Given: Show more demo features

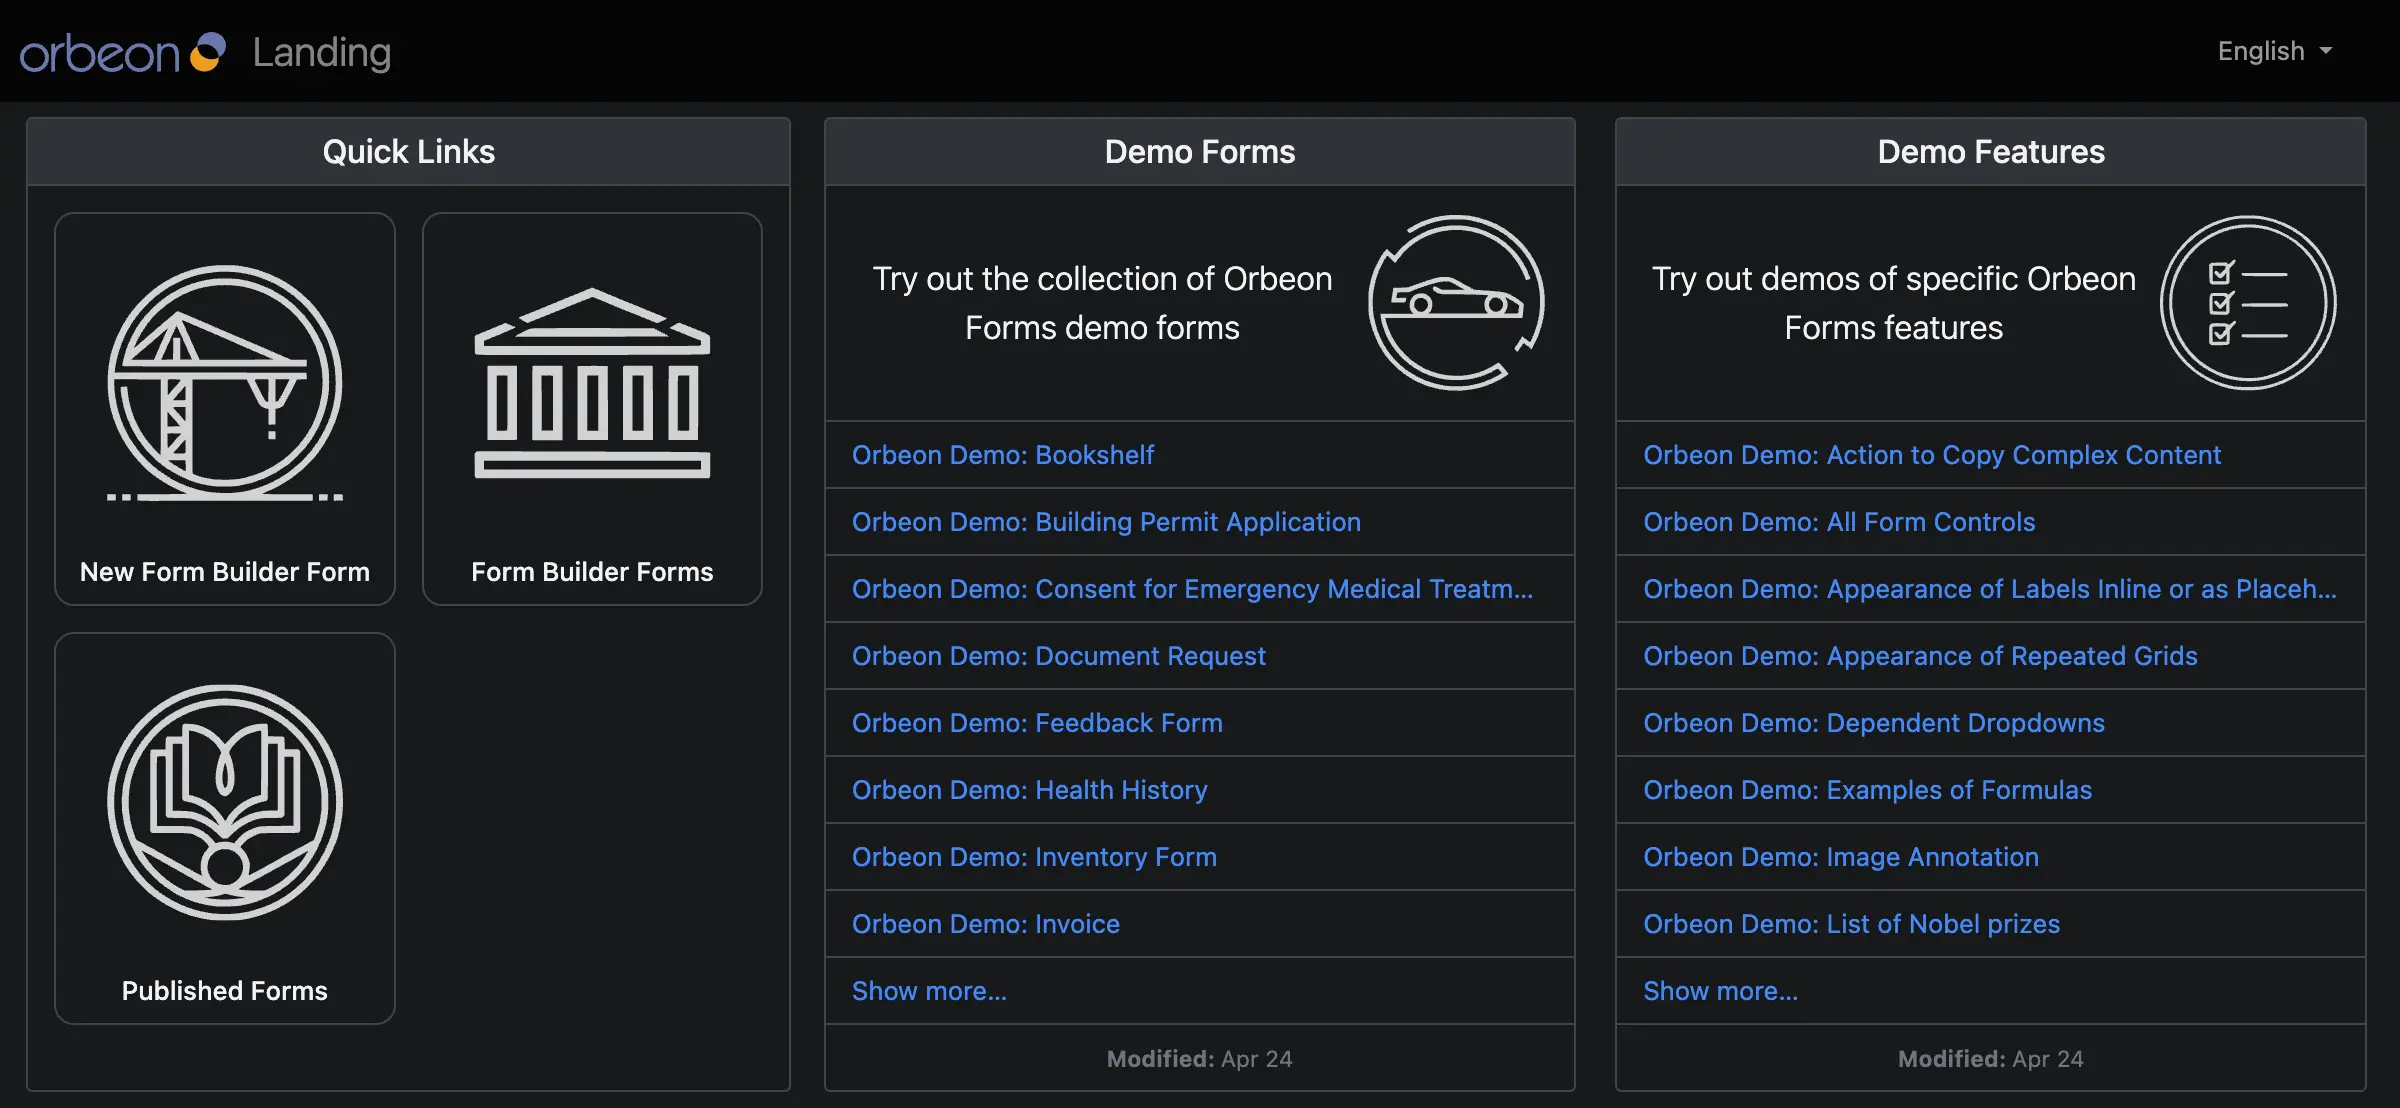Looking at the screenshot, I should (x=1721, y=991).
